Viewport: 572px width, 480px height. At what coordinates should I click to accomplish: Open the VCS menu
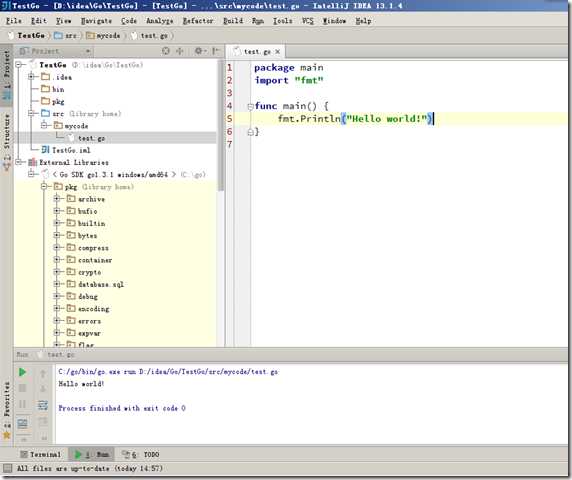click(x=308, y=21)
